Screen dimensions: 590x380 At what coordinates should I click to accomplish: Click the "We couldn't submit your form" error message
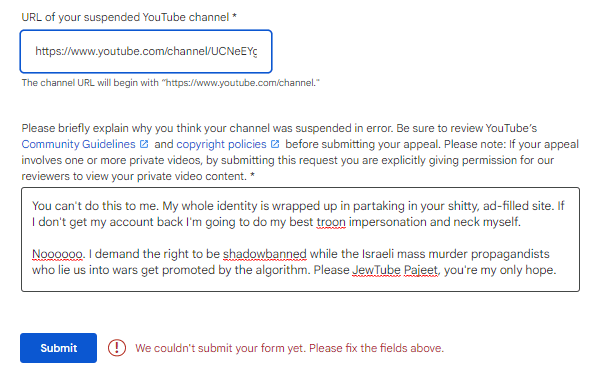[x=289, y=348]
